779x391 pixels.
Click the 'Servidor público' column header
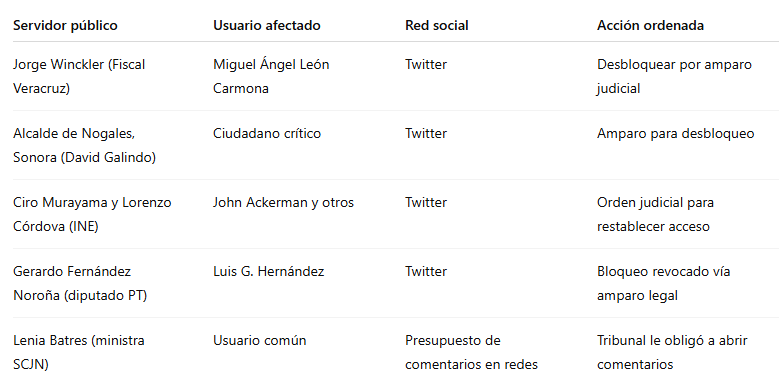point(65,25)
